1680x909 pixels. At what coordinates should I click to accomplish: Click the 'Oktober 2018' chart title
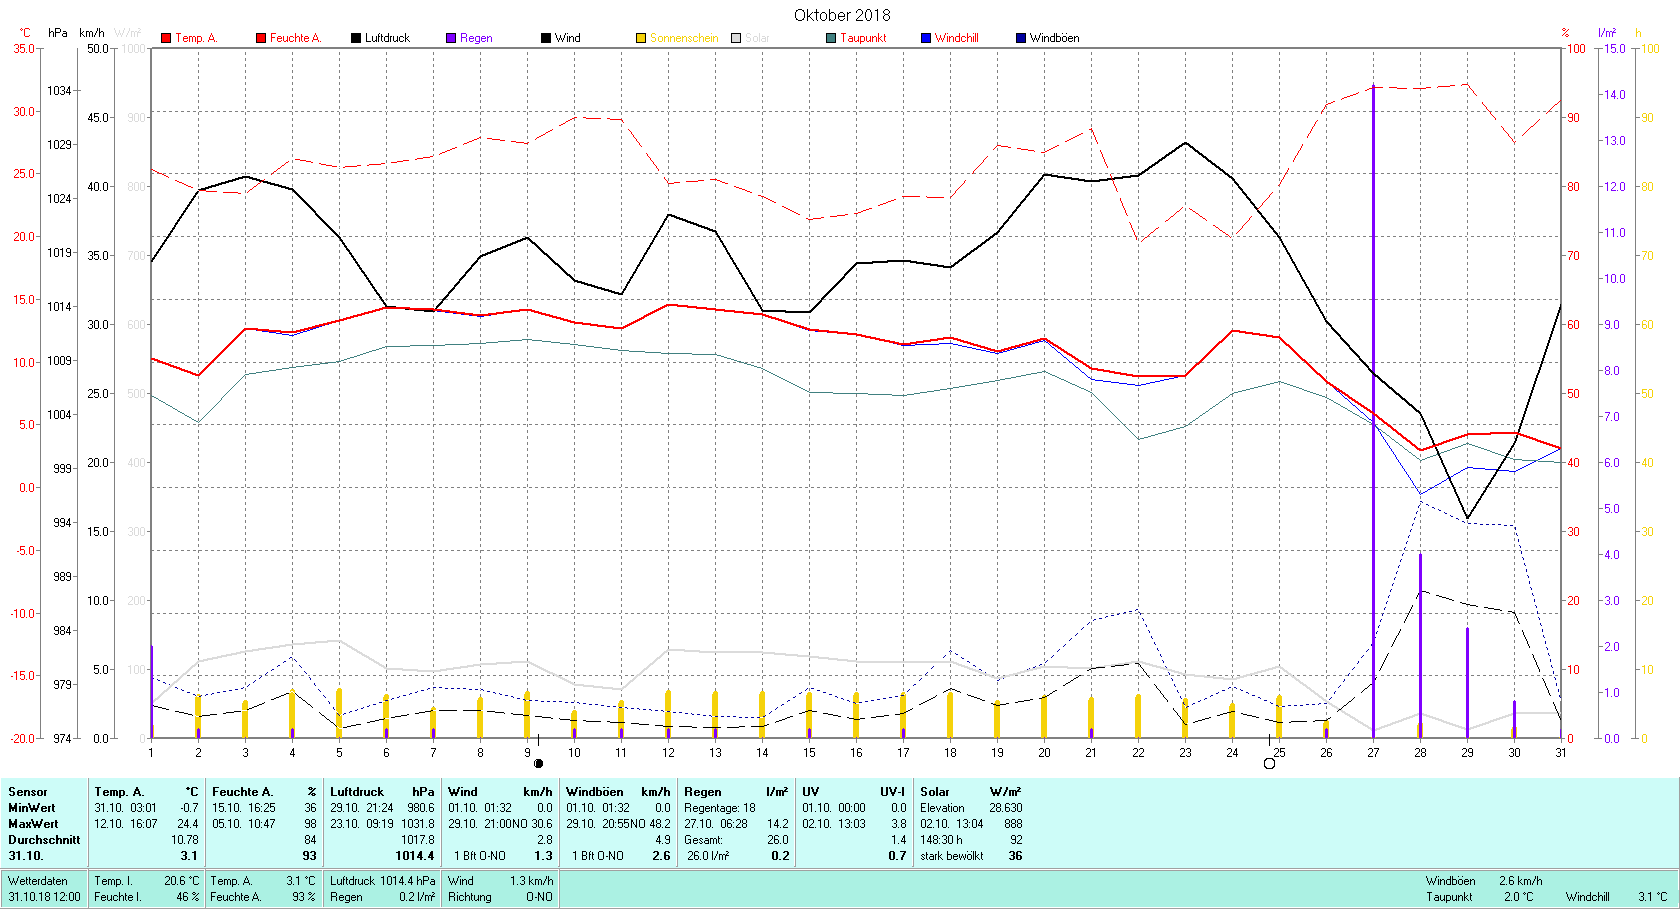tap(842, 15)
